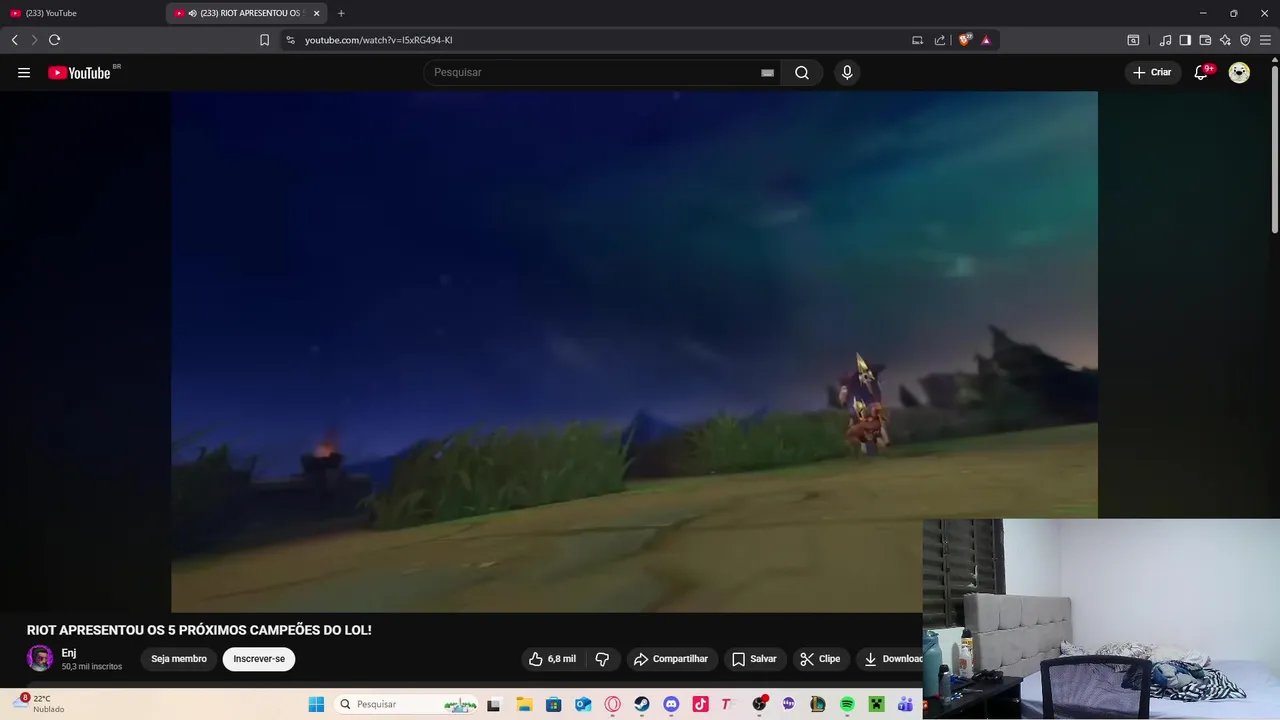1280x720 pixels.
Task: Open Spotify from the taskbar
Action: 847,704
